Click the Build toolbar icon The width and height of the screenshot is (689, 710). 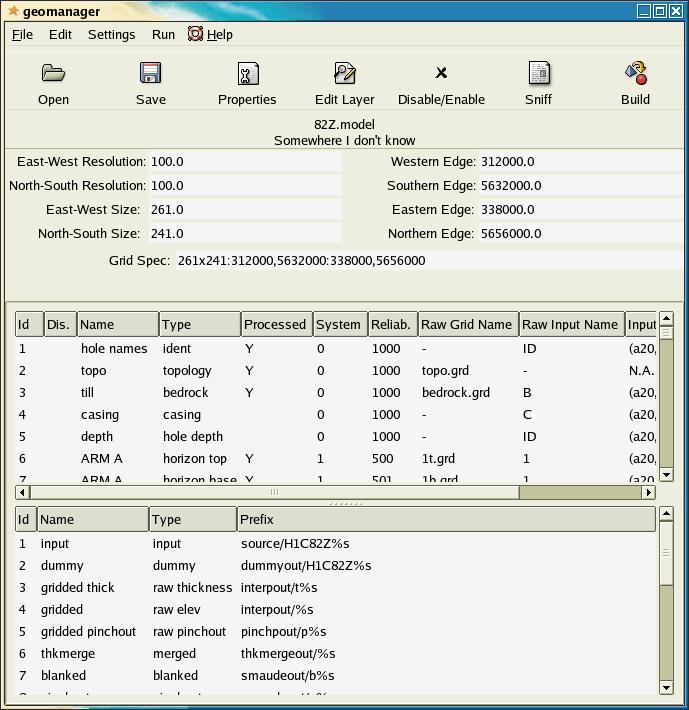point(635,74)
